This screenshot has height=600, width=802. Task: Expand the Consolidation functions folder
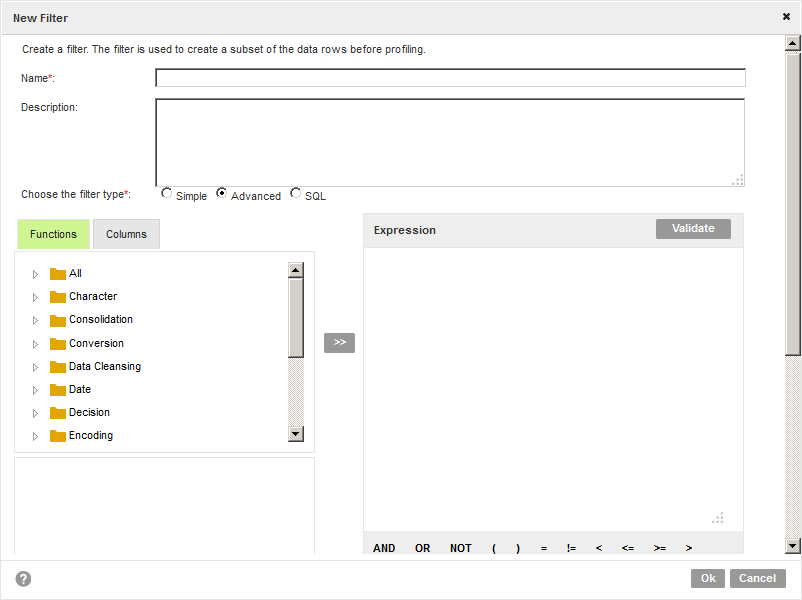(35, 320)
